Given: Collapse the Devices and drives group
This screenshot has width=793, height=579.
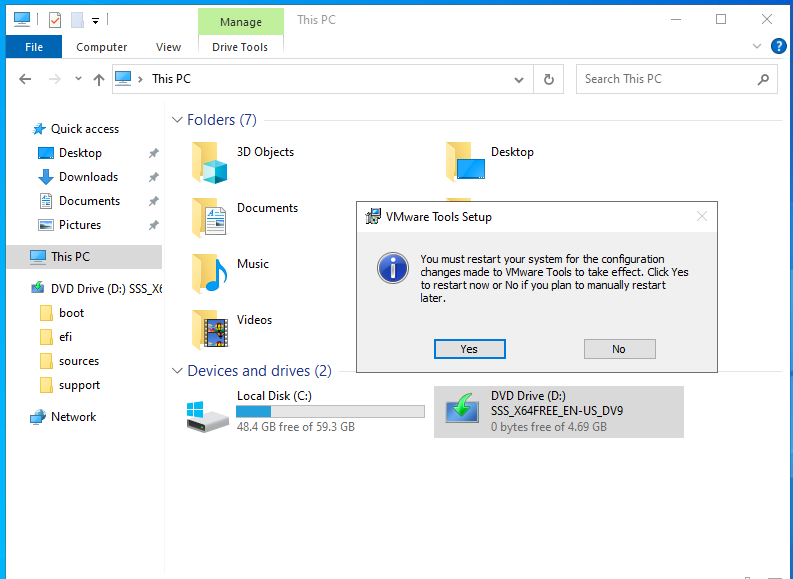Looking at the screenshot, I should tap(177, 371).
